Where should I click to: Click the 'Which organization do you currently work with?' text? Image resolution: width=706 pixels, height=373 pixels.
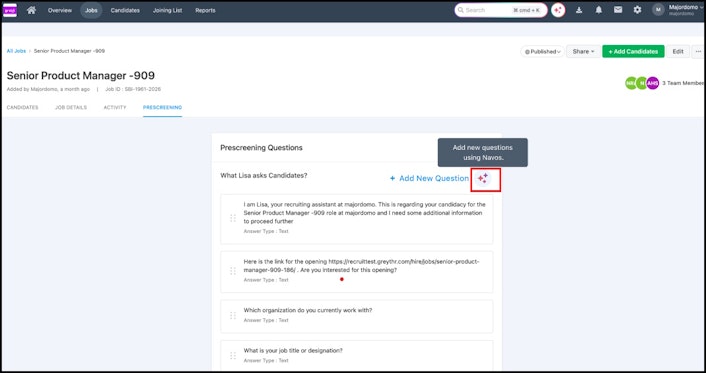(x=308, y=310)
